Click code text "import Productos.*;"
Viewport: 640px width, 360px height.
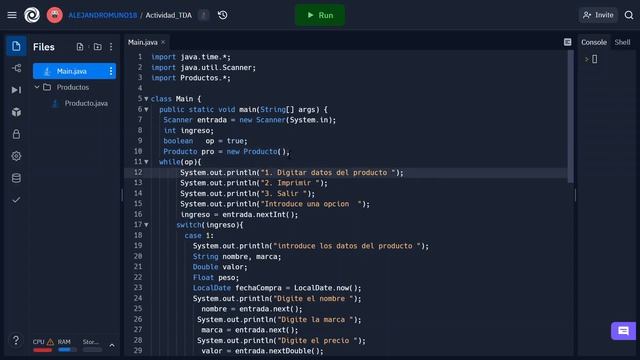point(191,78)
